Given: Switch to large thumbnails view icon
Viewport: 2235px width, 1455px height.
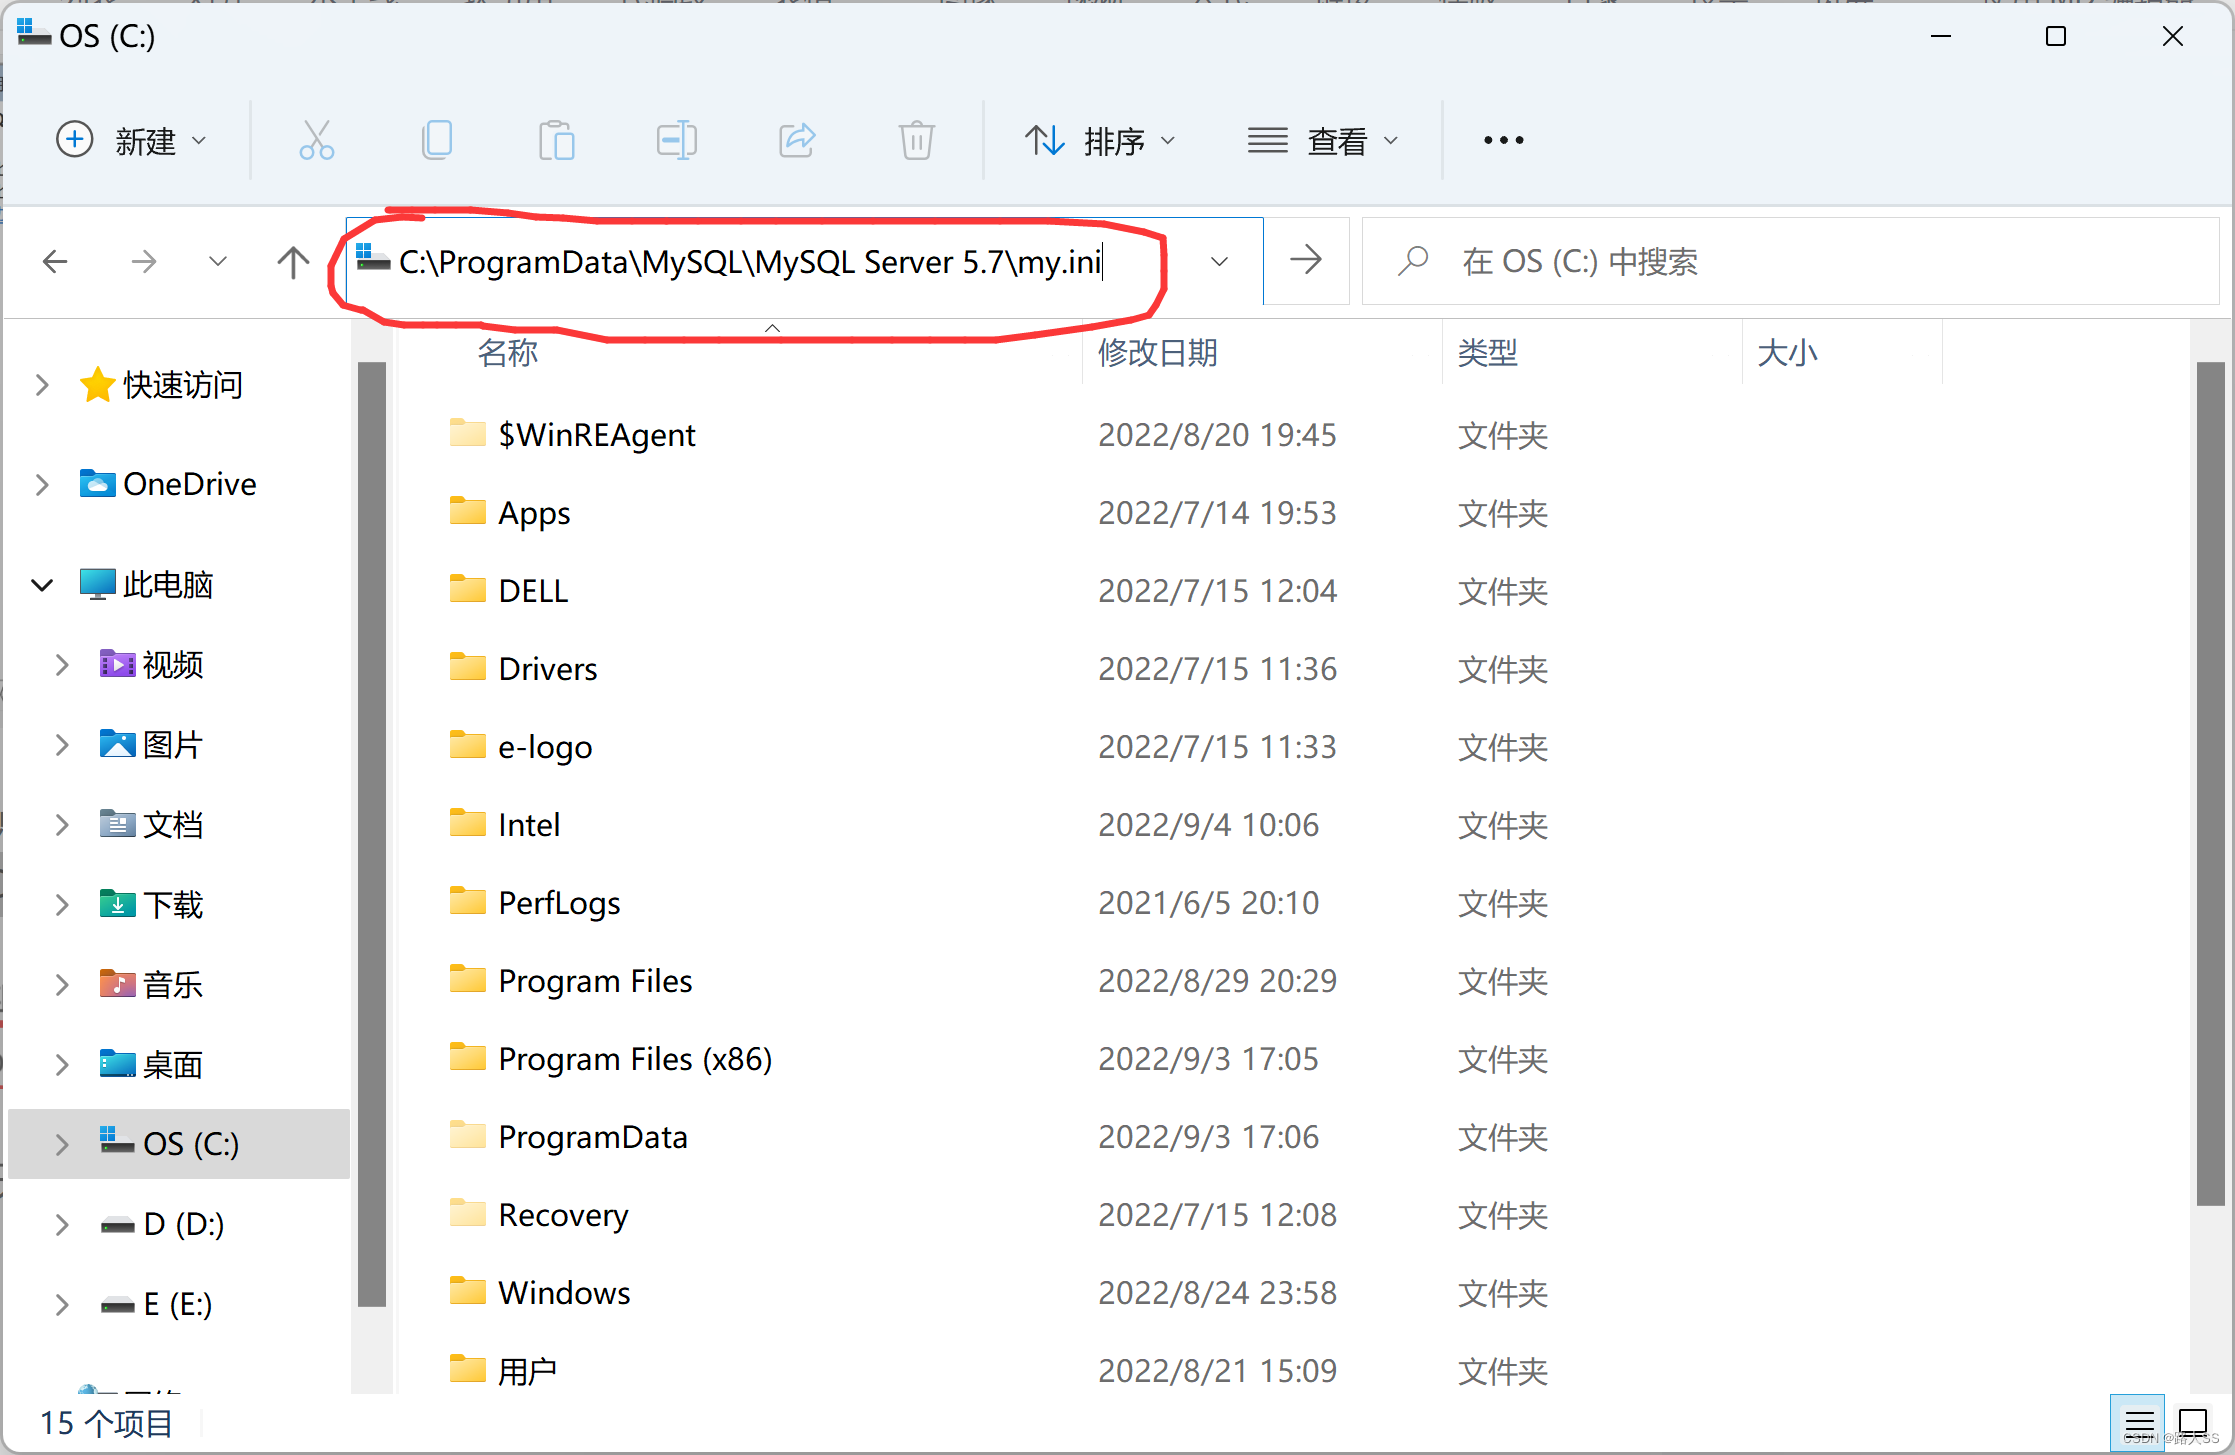Looking at the screenshot, I should coord(2193,1421).
